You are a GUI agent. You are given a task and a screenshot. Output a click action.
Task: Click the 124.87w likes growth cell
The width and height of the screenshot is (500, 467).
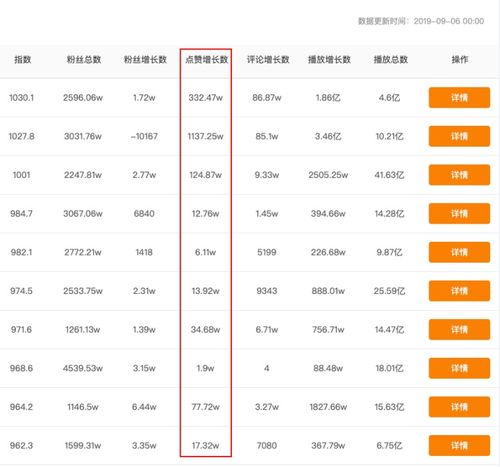pos(205,175)
